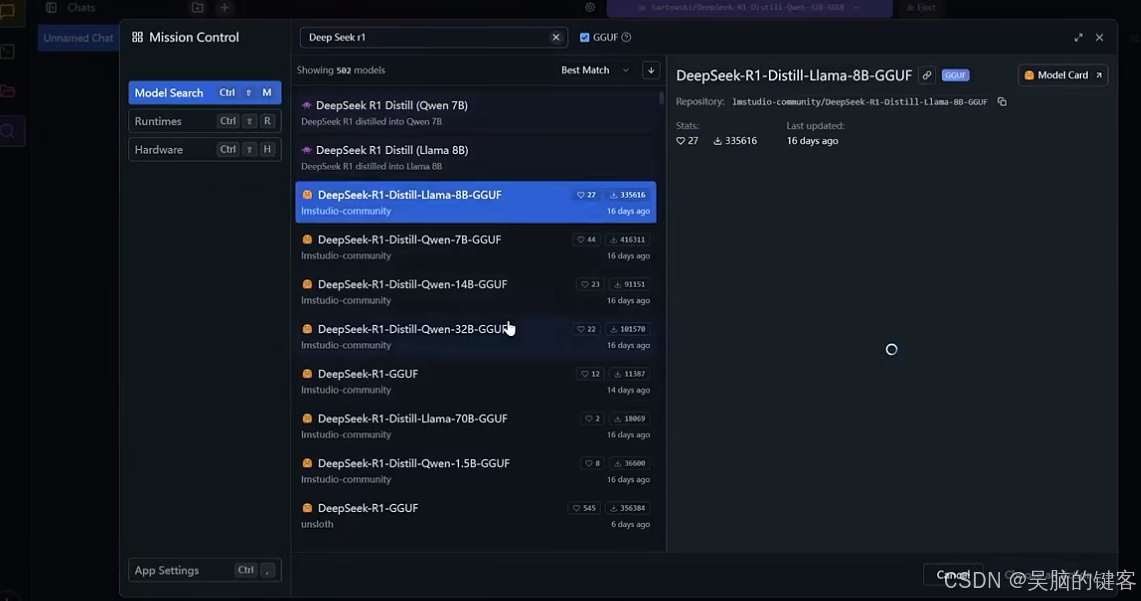Clear the Deep Seek r1 search field

coord(556,37)
